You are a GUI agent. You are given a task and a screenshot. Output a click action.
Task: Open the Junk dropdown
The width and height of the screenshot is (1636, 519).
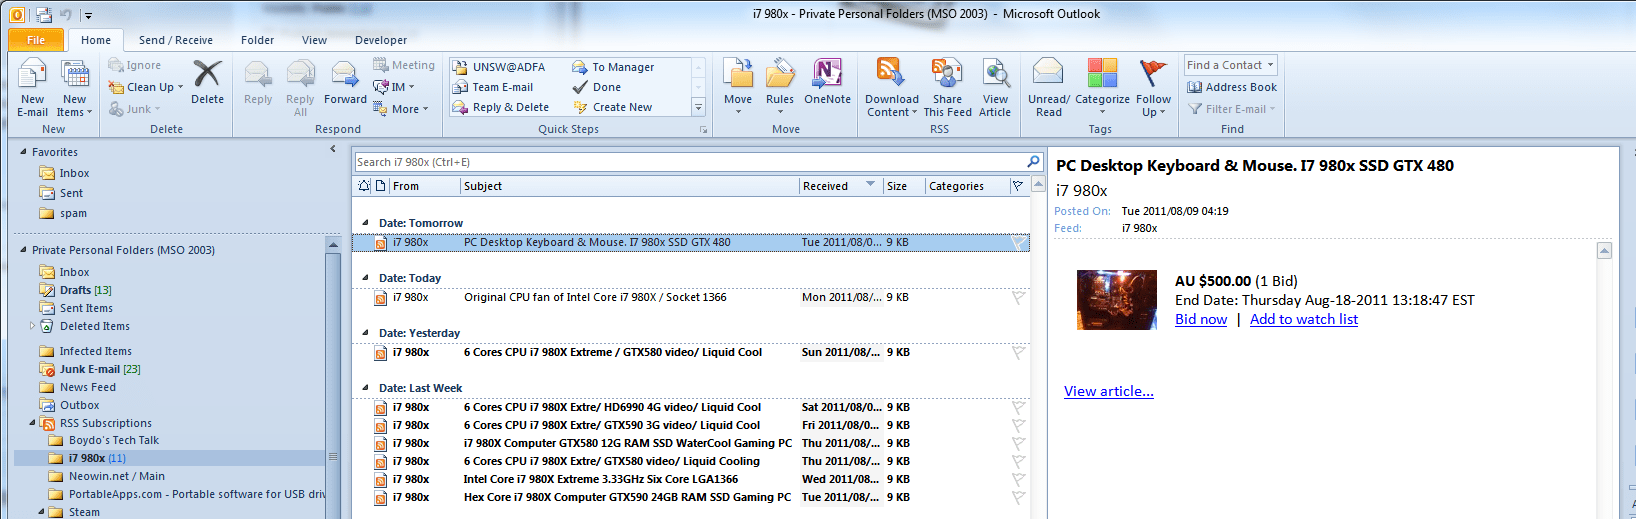click(x=135, y=109)
